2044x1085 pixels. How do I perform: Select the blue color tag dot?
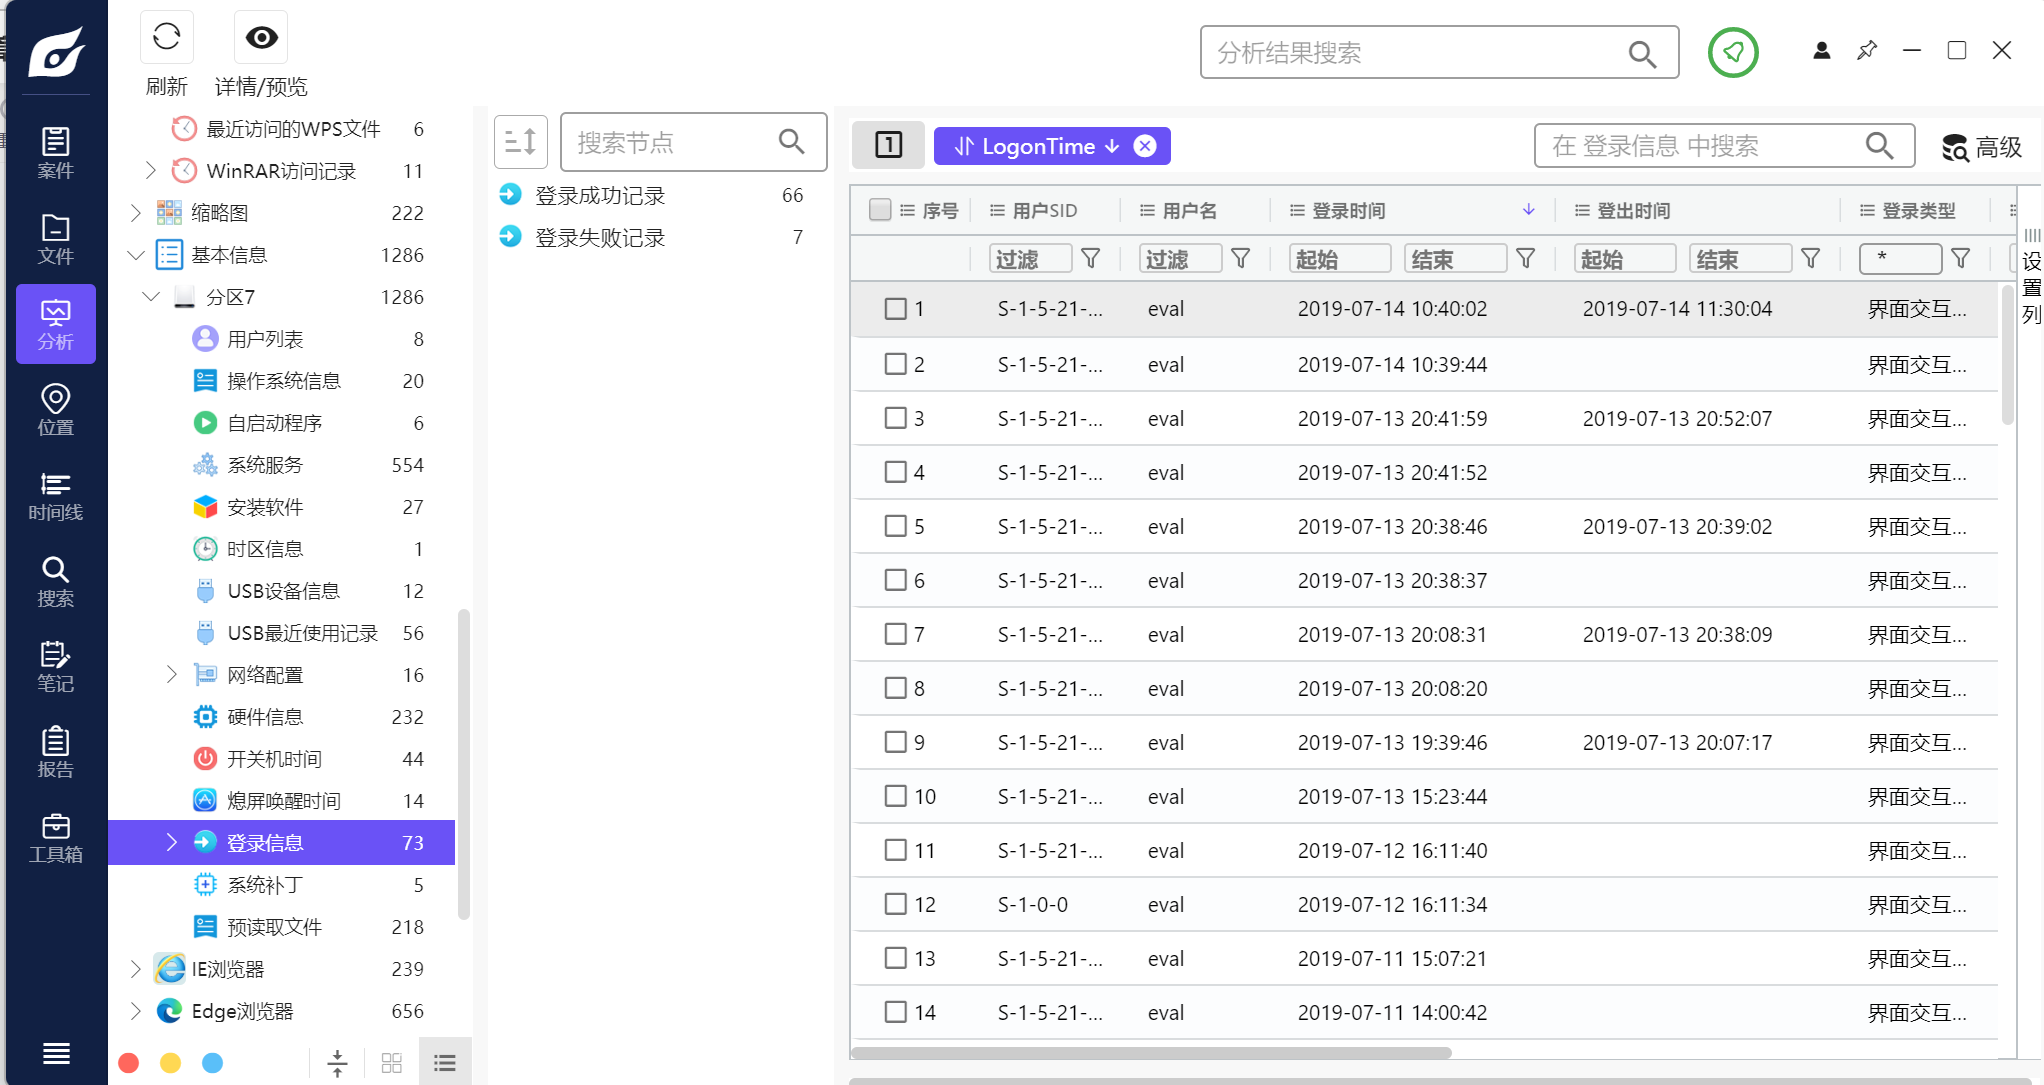point(213,1062)
